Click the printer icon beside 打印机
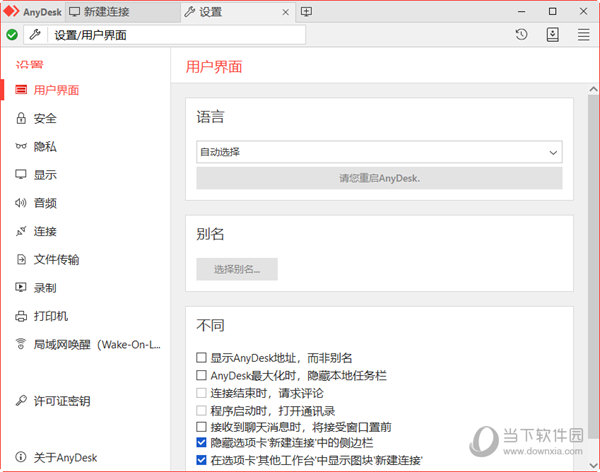This screenshot has height=472, width=600. pos(21,316)
